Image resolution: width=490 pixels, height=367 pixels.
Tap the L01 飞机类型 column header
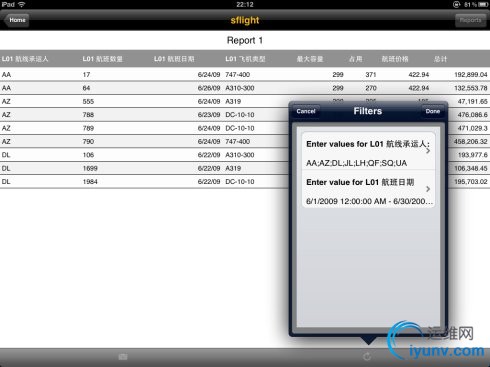tap(245, 59)
